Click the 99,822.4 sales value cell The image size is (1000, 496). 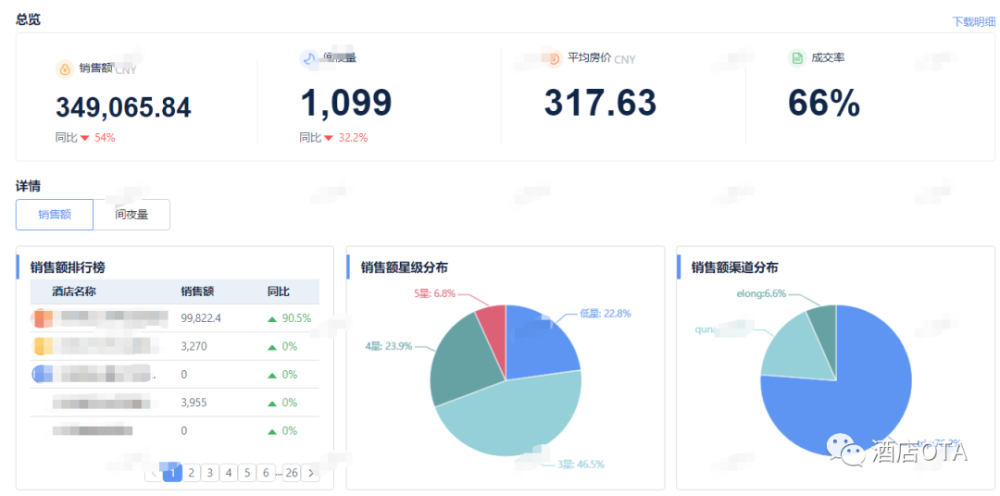(x=201, y=318)
